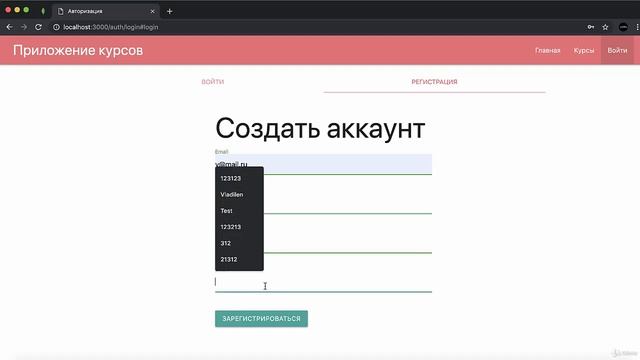
Task: Choose autofill suggestion 21312
Action: tap(239, 260)
